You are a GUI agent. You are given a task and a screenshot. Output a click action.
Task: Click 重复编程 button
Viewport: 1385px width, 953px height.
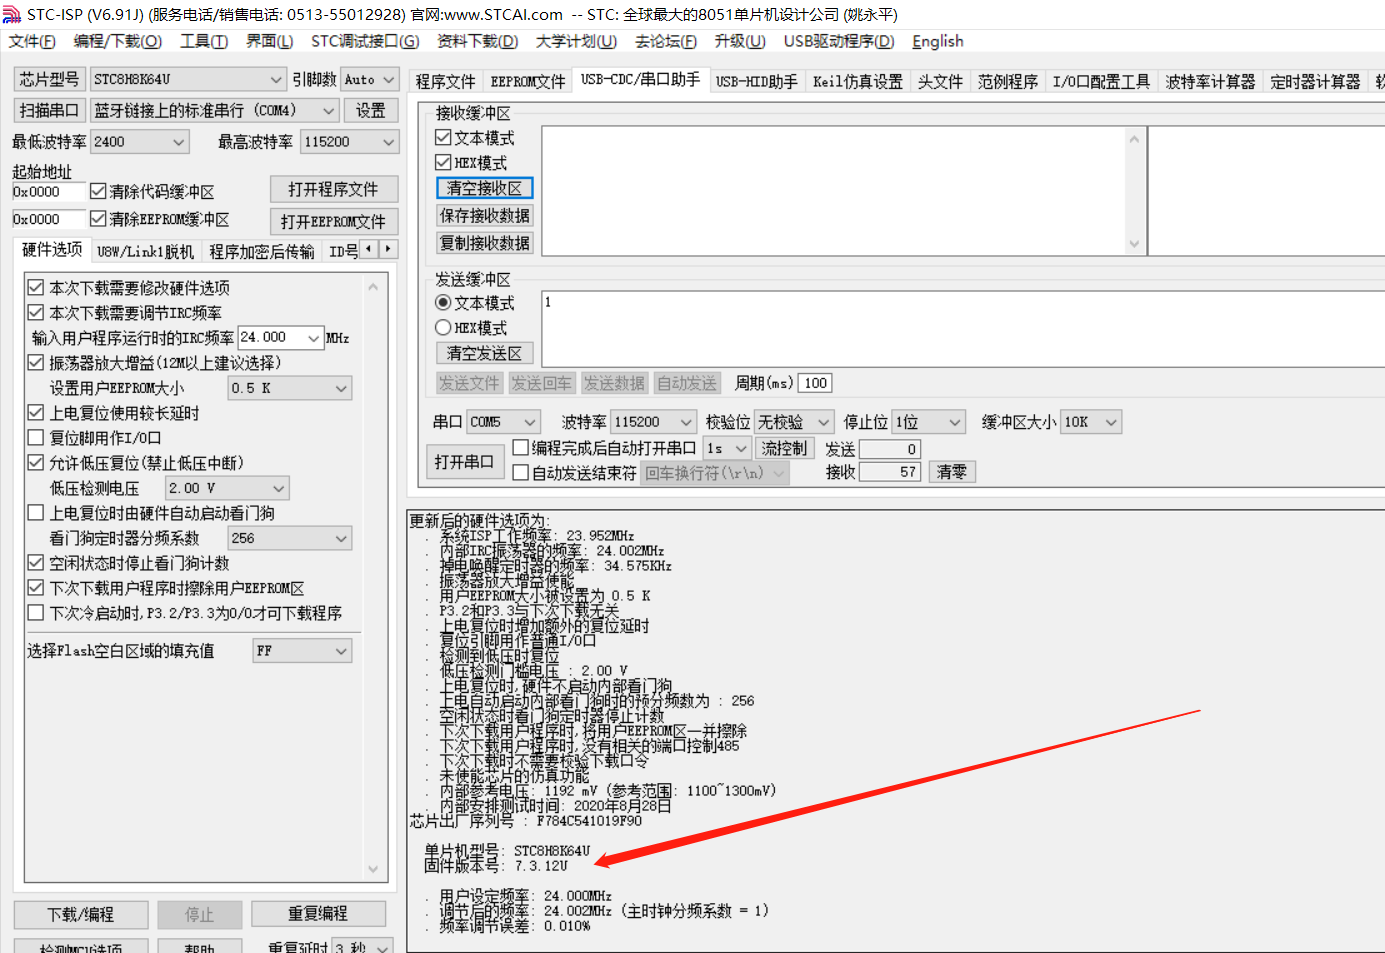click(x=318, y=913)
